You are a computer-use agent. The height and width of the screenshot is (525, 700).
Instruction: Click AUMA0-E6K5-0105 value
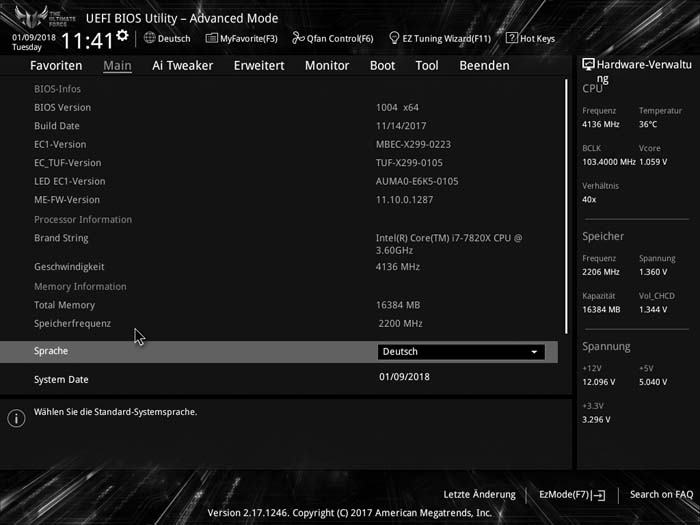point(417,181)
